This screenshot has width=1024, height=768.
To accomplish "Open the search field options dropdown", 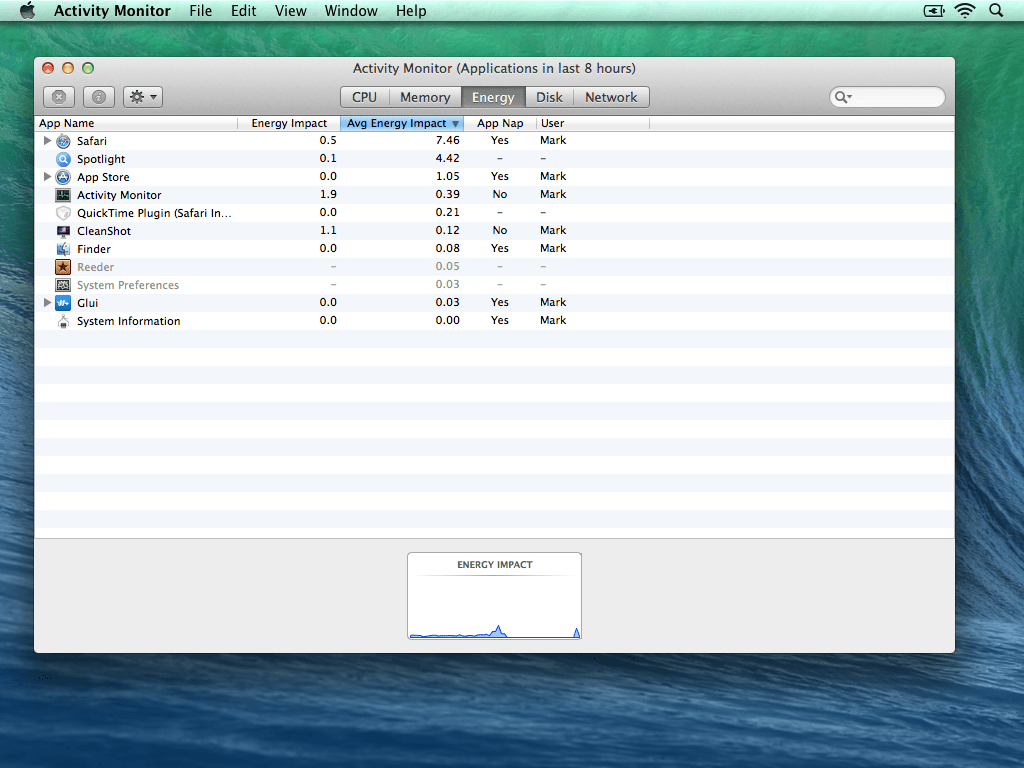I will 843,97.
